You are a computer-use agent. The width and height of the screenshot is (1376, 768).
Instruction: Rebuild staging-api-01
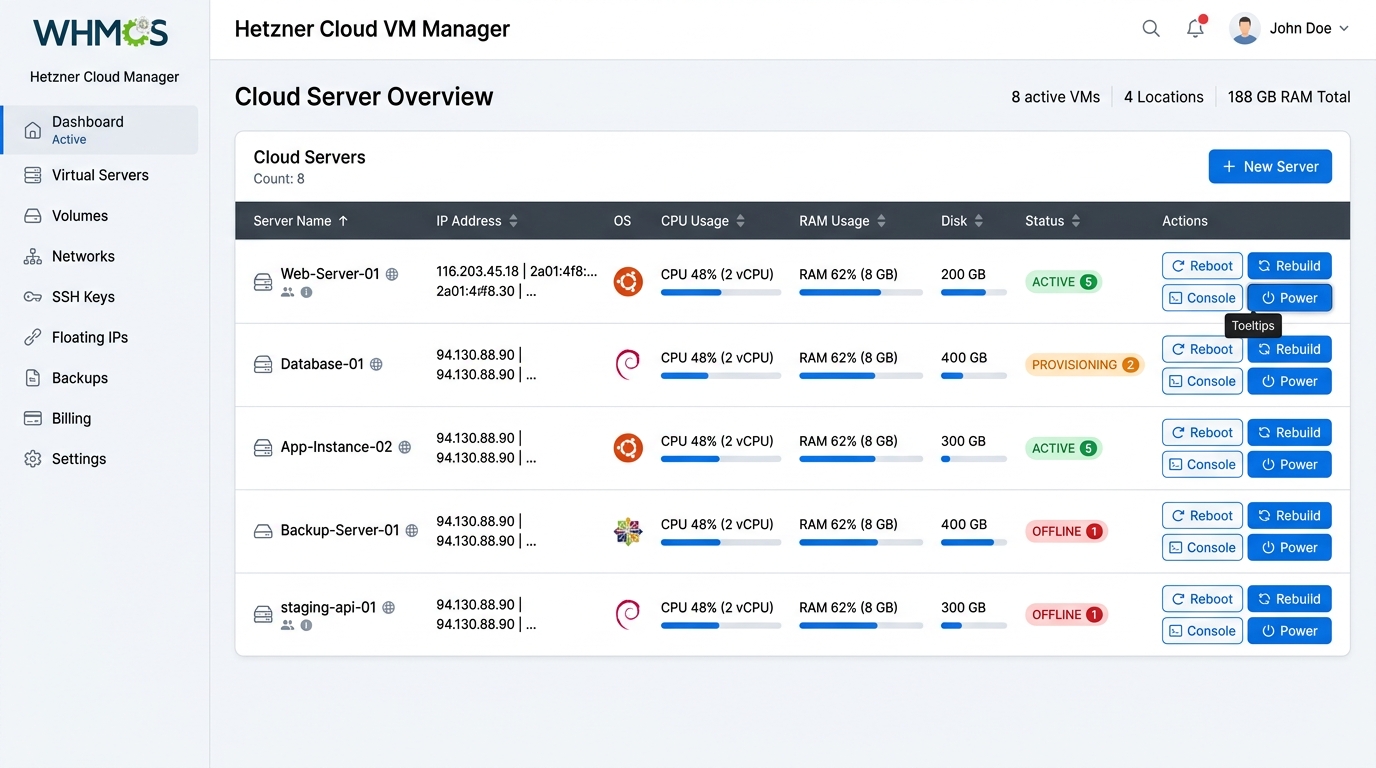coord(1289,598)
